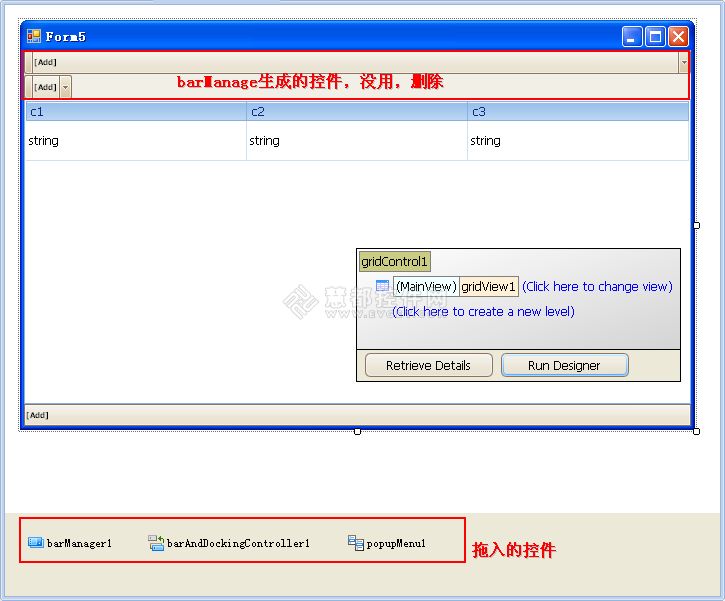
Task: Select the string cell under c3
Action: click(578, 141)
